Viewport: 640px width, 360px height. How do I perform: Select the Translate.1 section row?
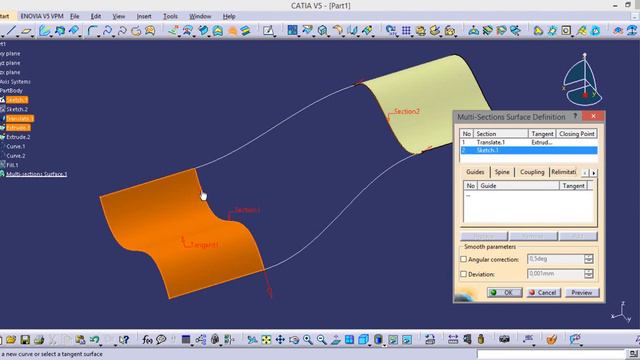(529, 142)
